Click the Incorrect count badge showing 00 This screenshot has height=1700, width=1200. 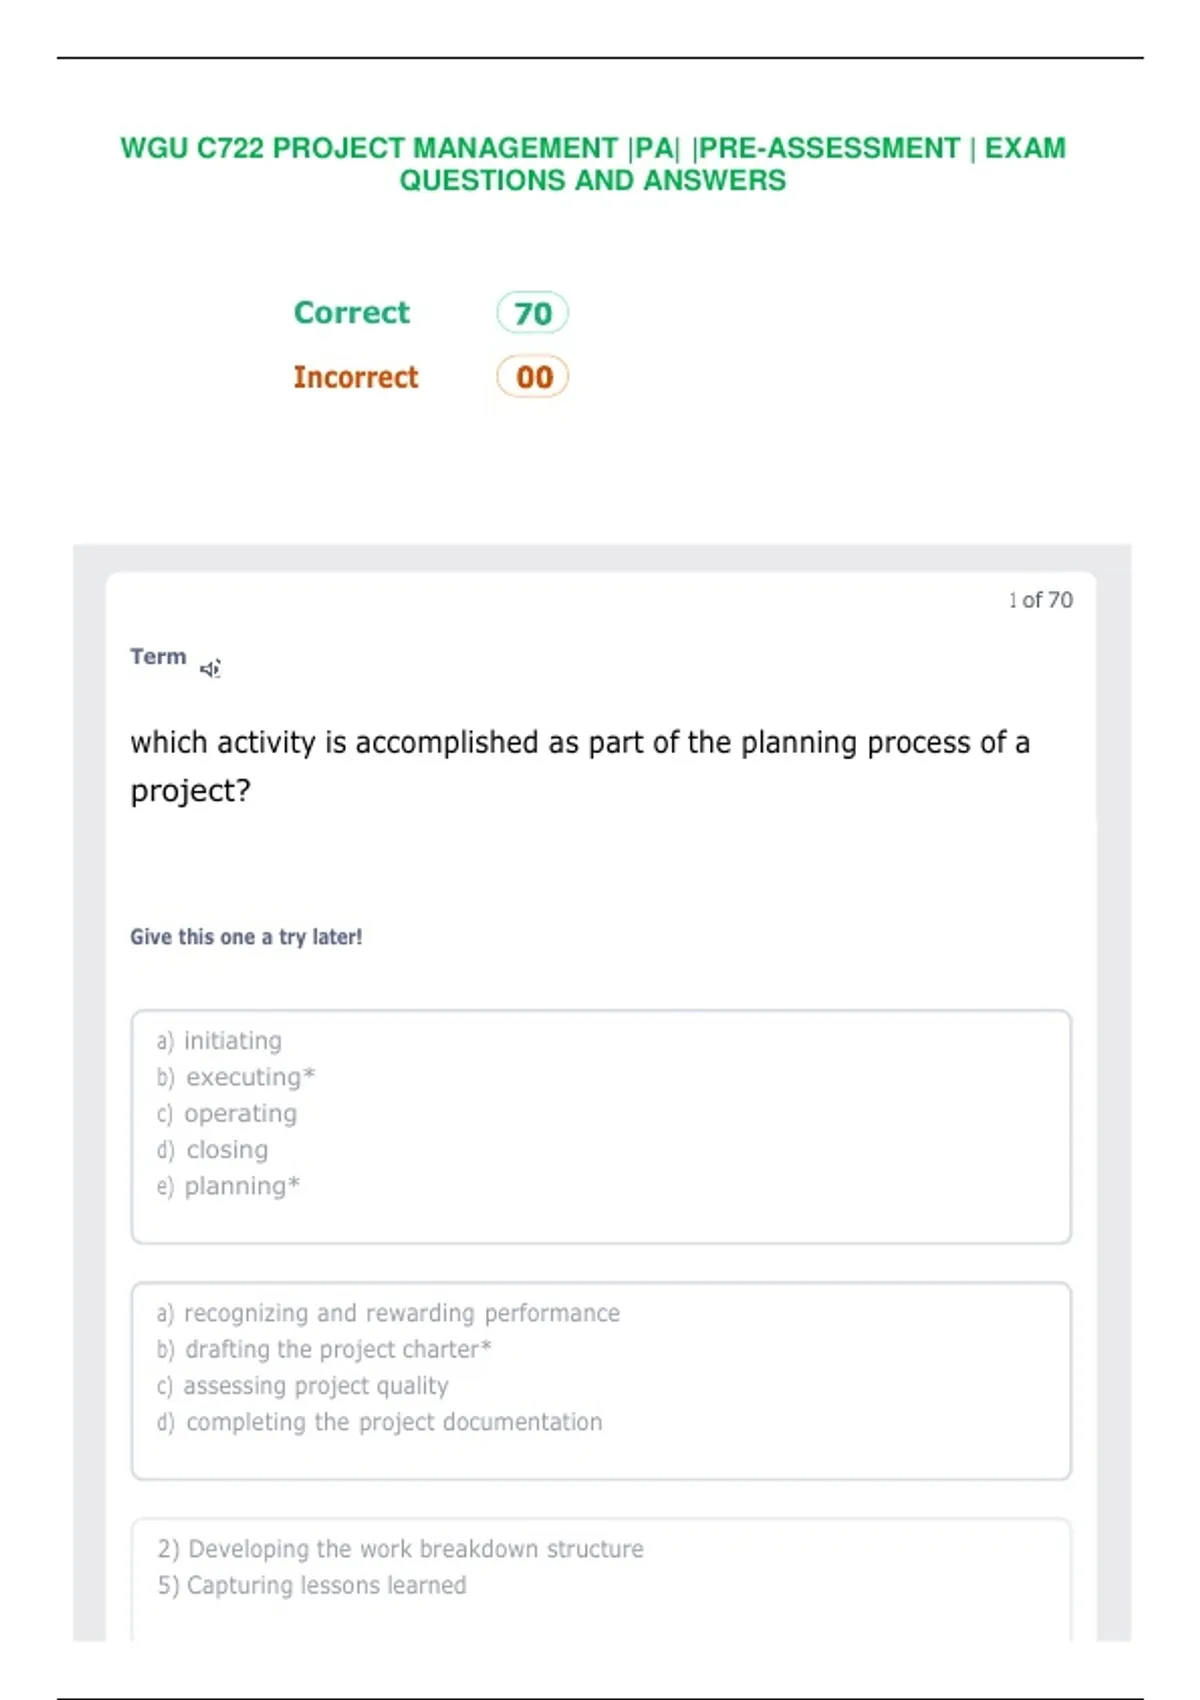click(533, 377)
